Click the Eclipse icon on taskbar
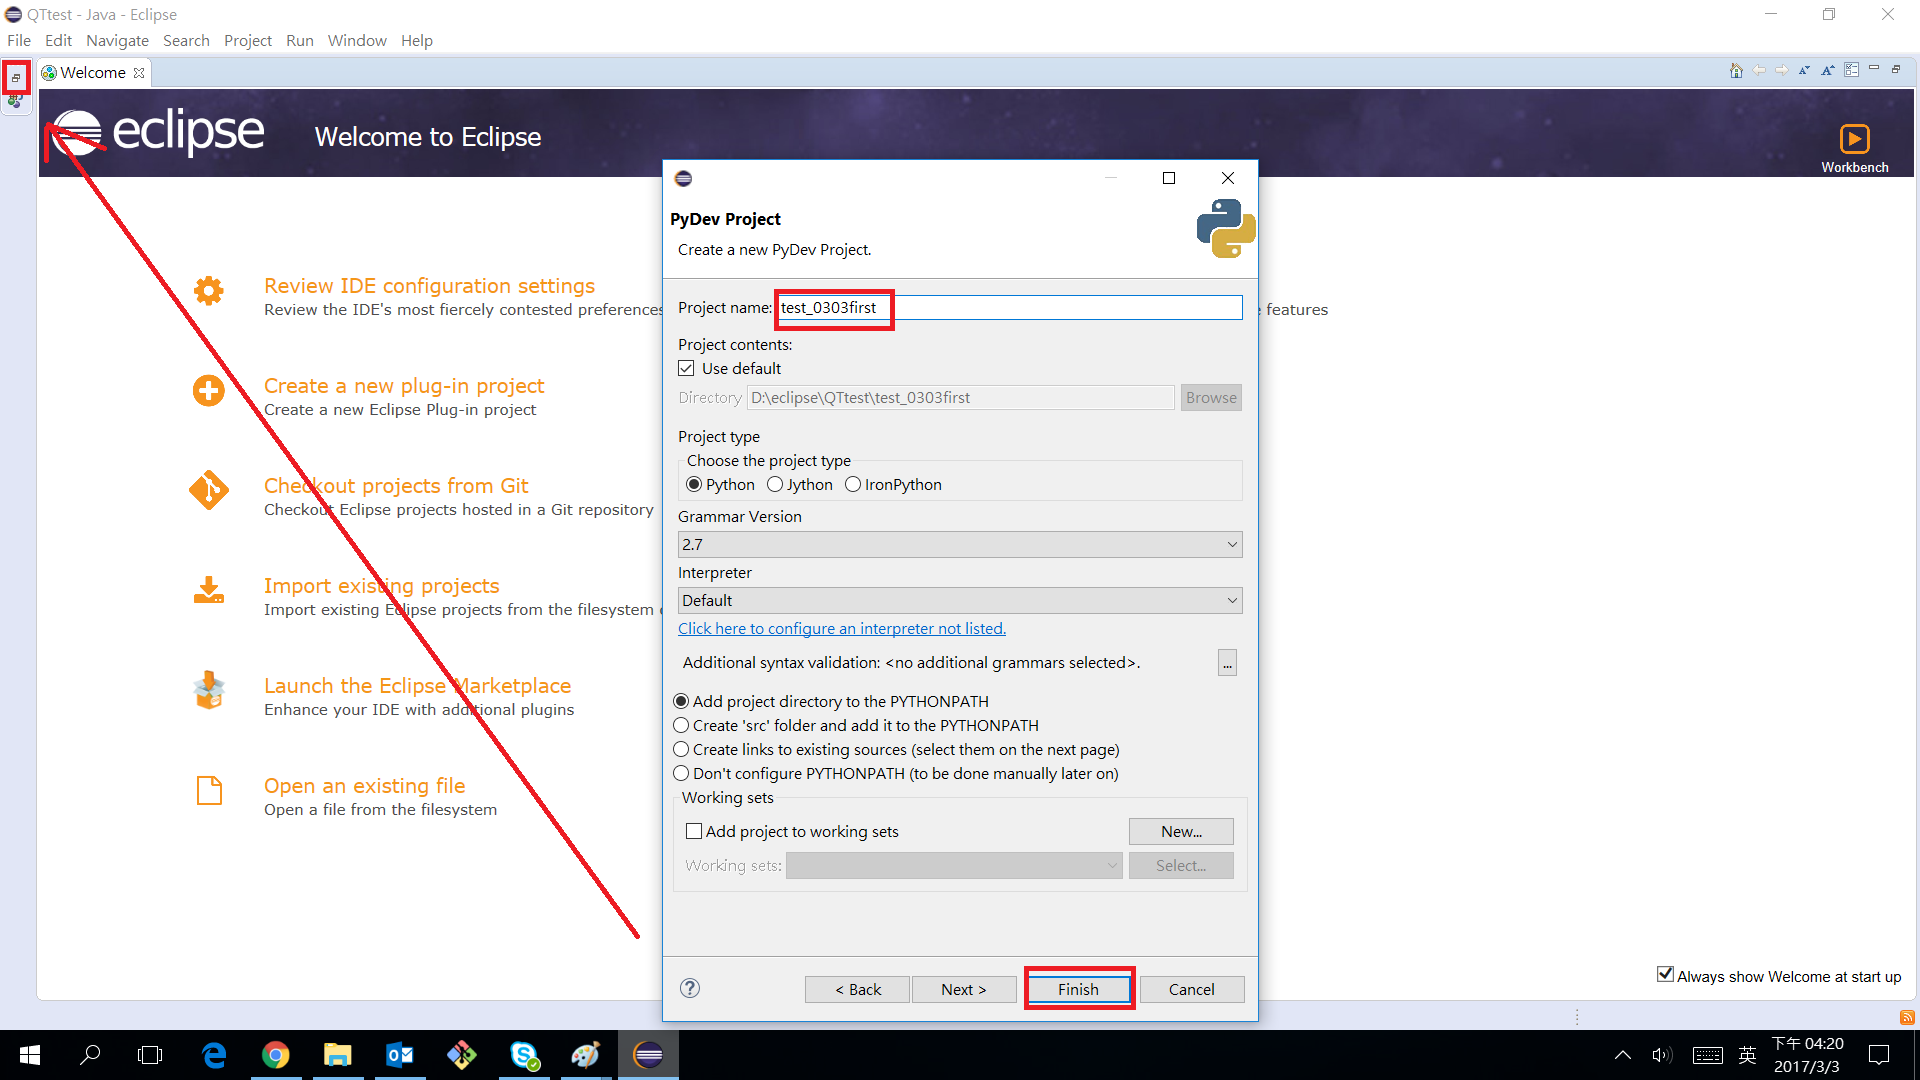Viewport: 1920px width, 1080px height. pos(648,1055)
